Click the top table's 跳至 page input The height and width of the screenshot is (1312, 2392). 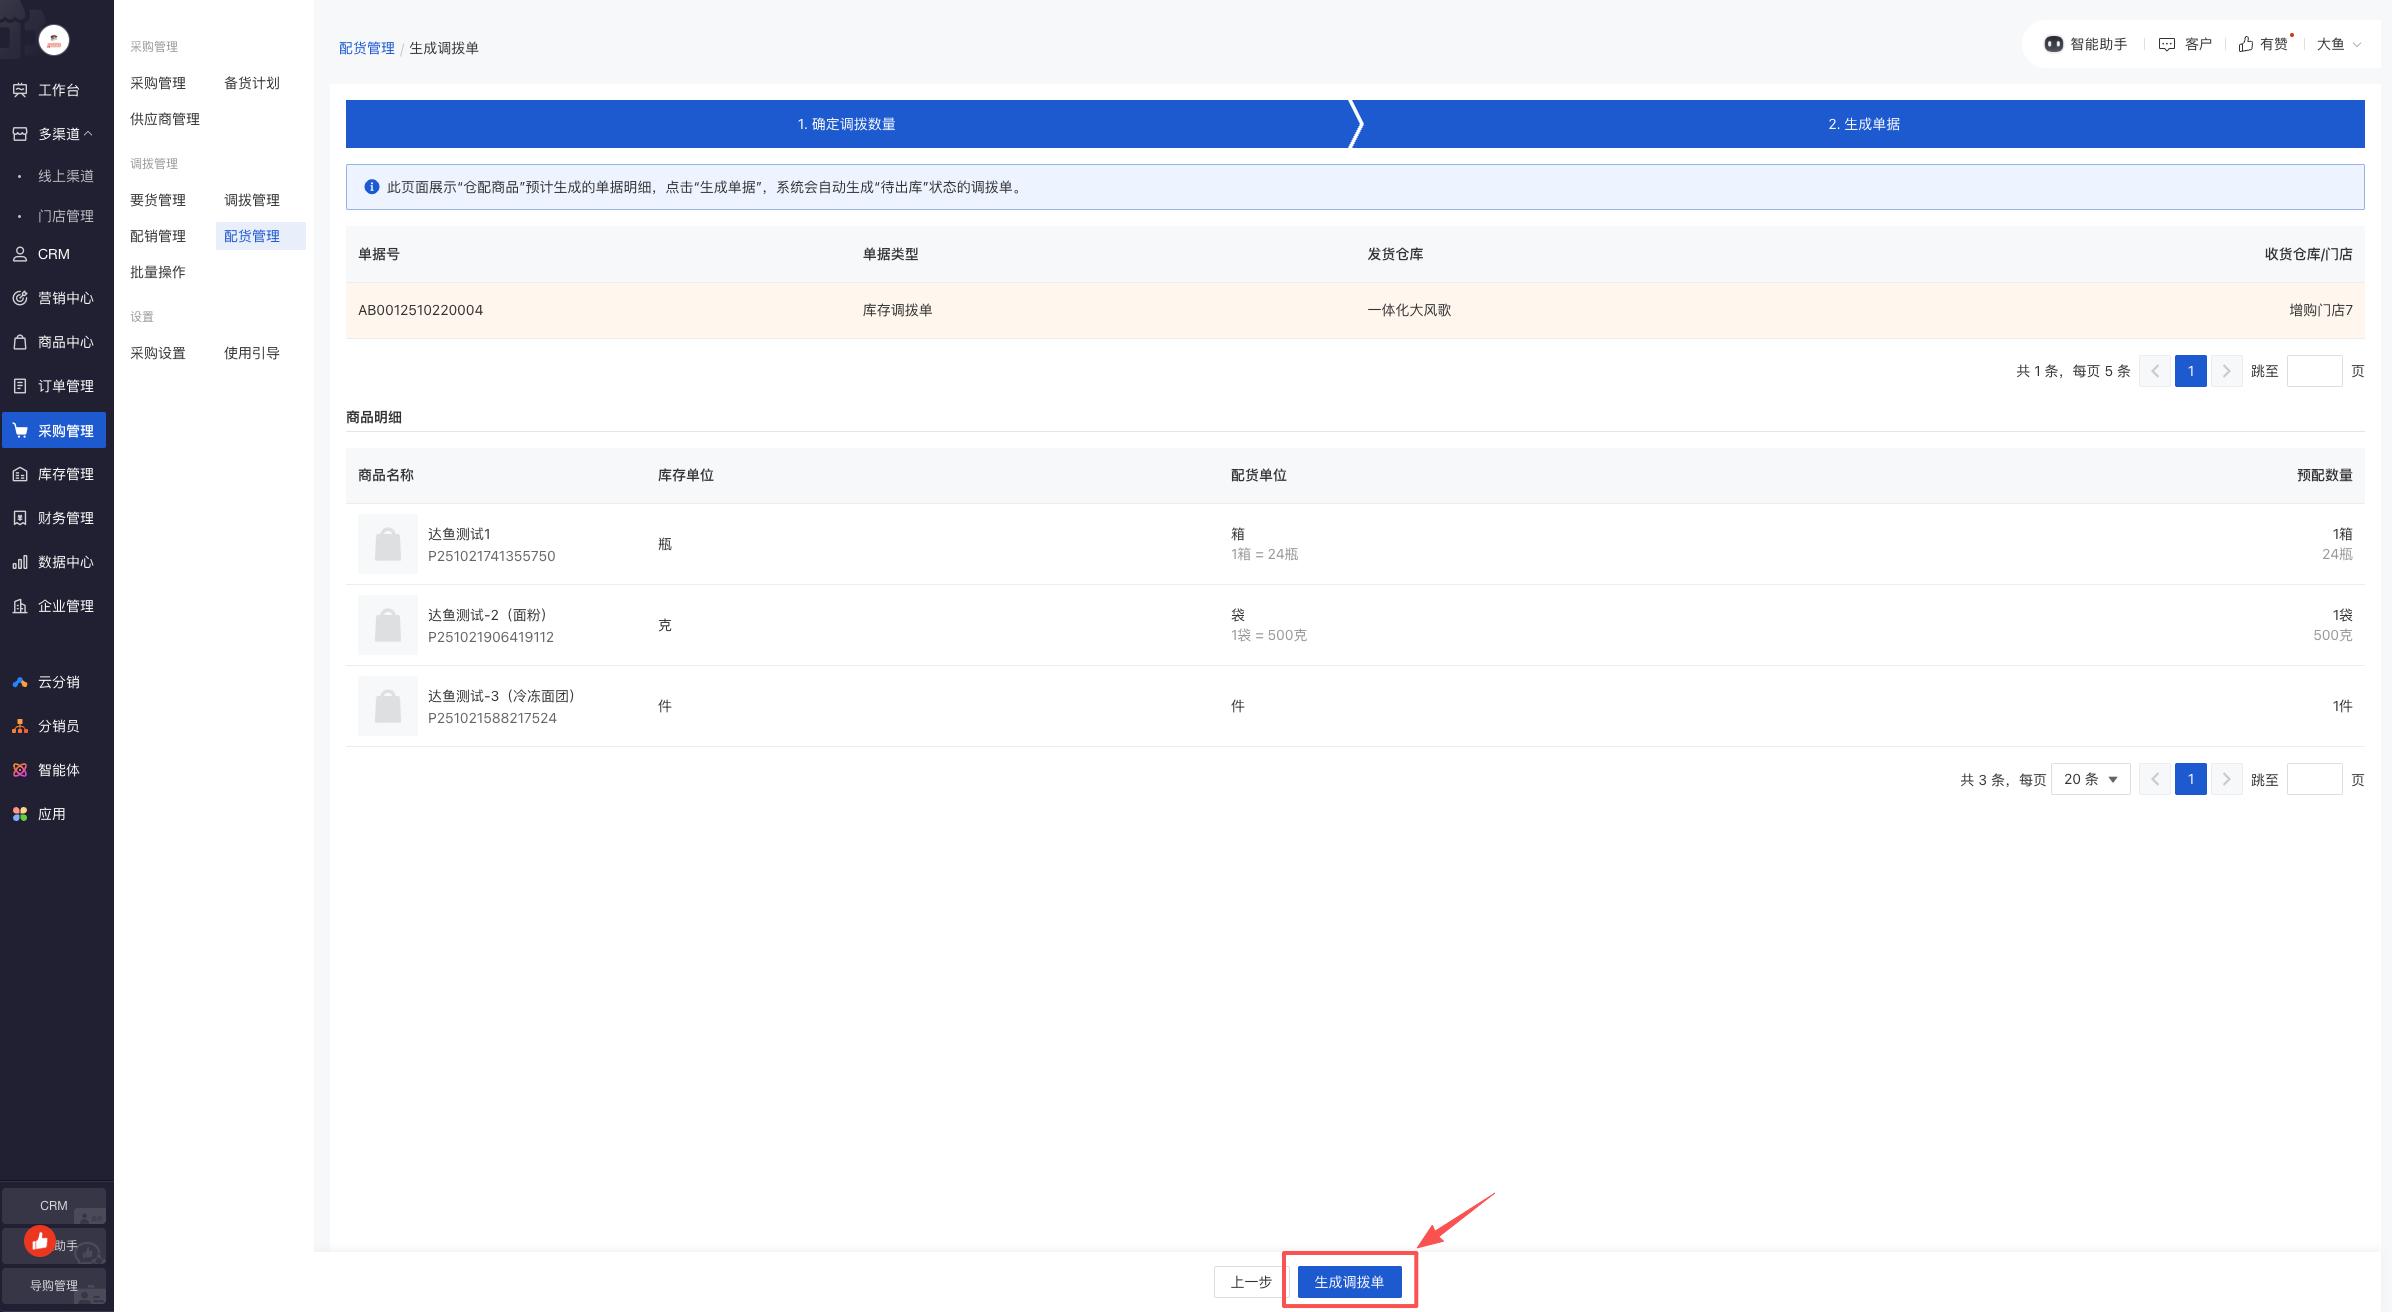pyautogui.click(x=2314, y=371)
